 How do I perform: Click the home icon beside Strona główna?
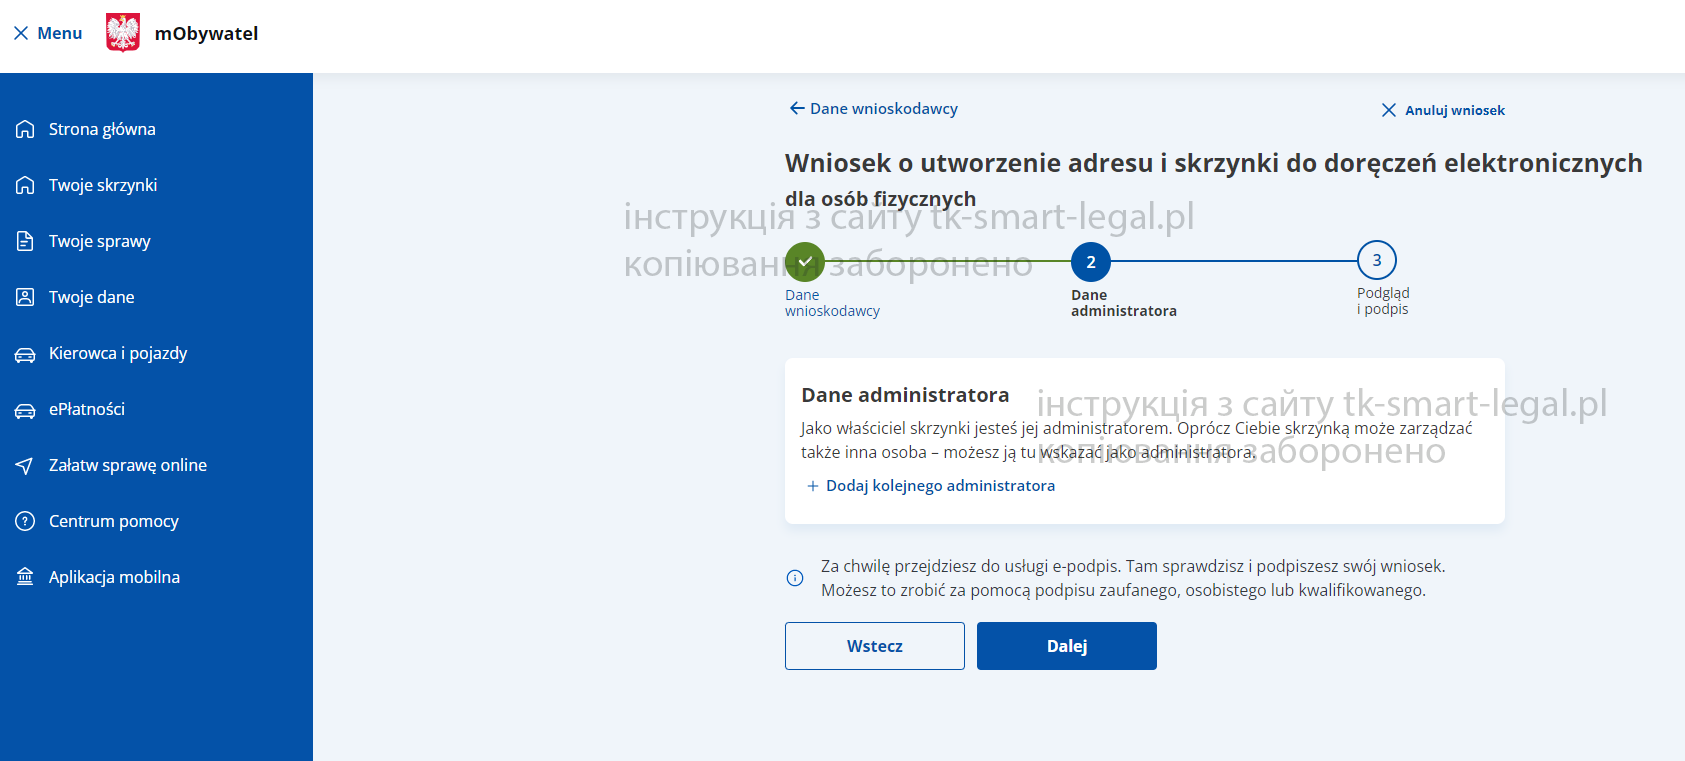coord(25,129)
